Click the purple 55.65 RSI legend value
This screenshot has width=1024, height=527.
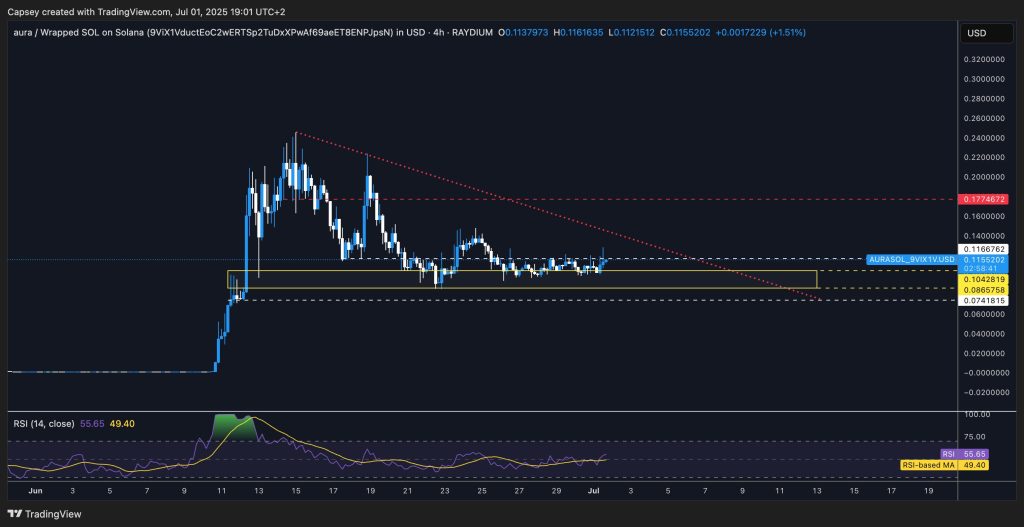point(91,424)
